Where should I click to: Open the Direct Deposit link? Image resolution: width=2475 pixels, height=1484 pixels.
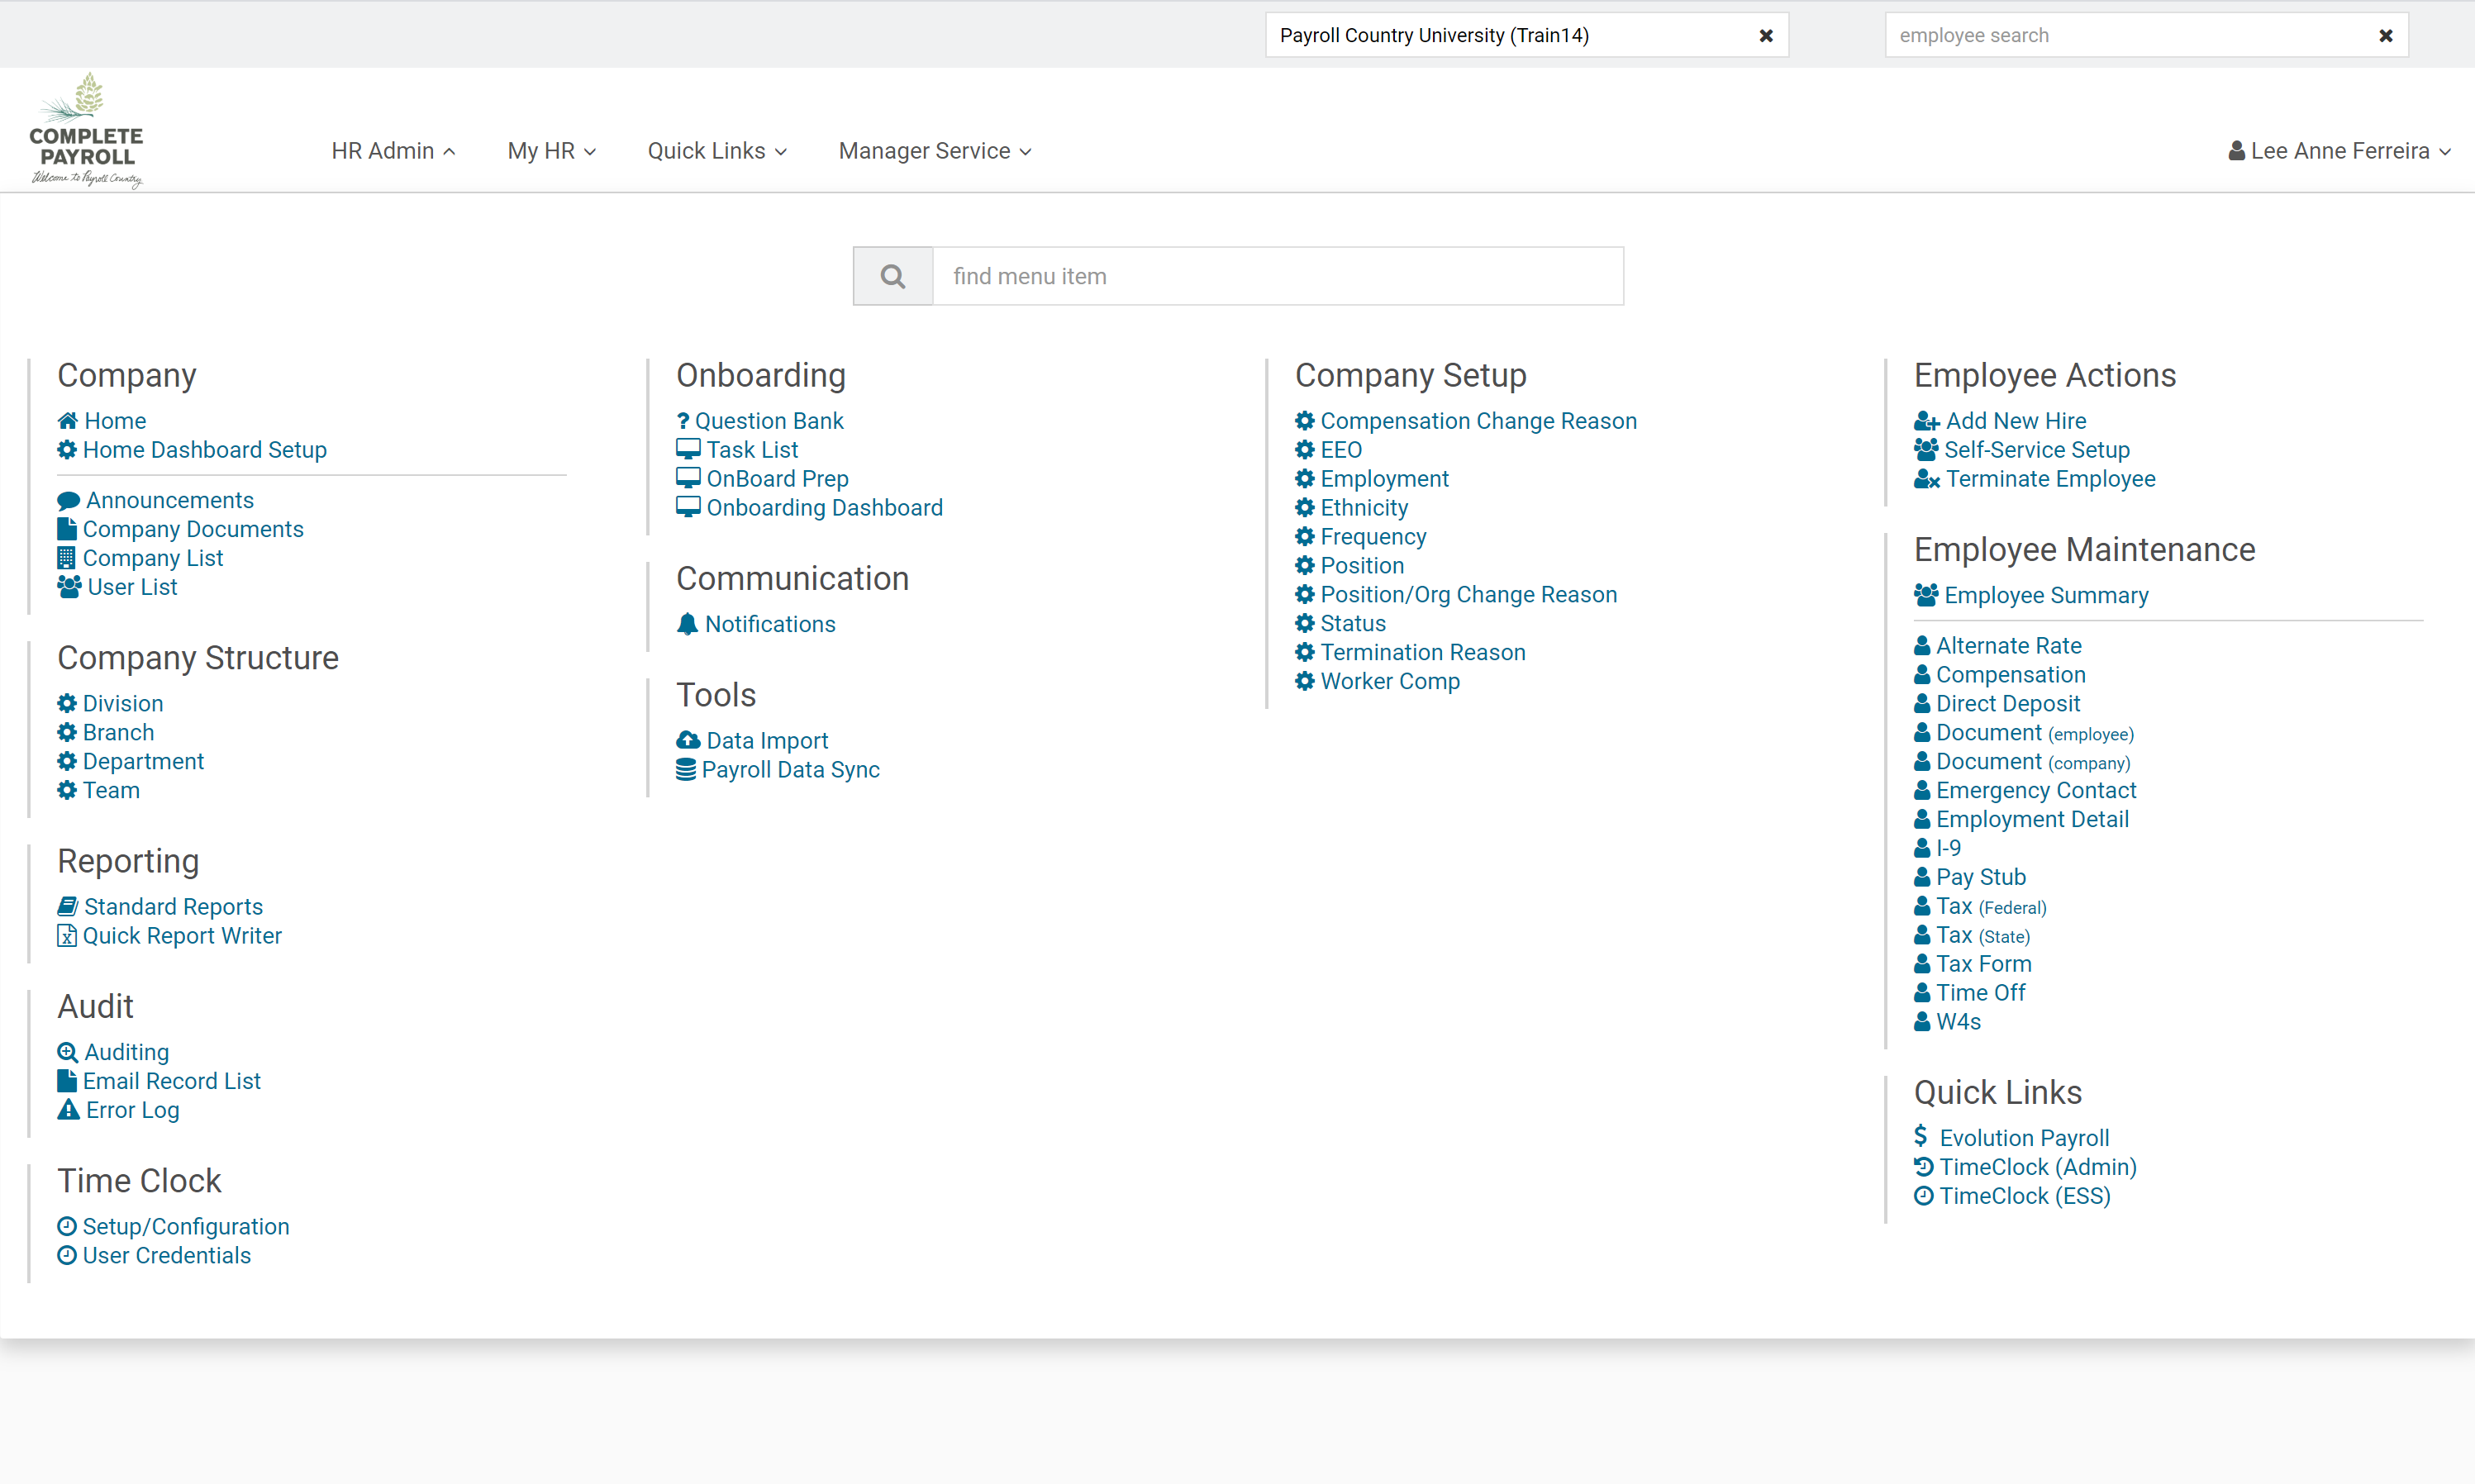[2008, 704]
